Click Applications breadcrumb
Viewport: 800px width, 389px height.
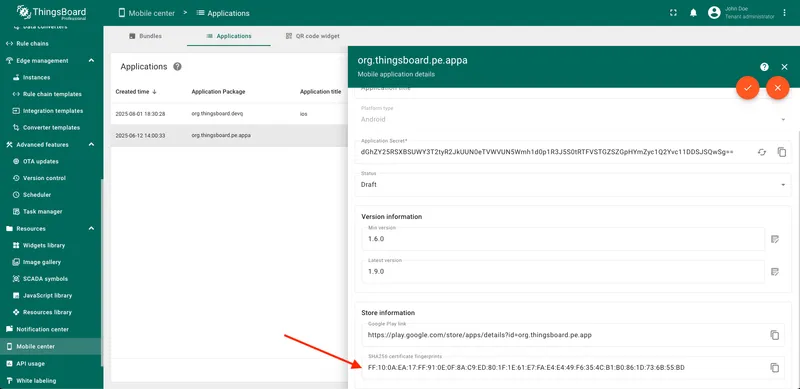click(223, 13)
